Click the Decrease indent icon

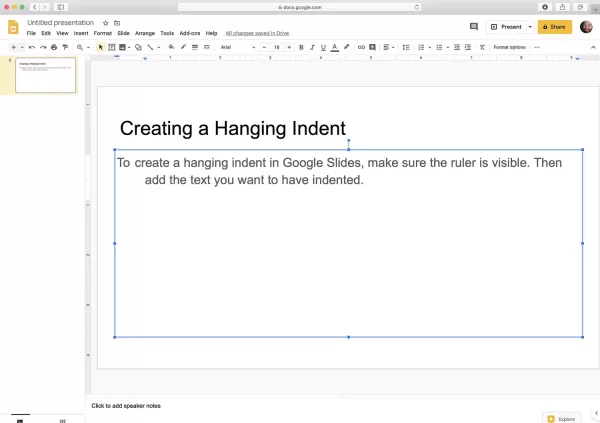[457, 47]
